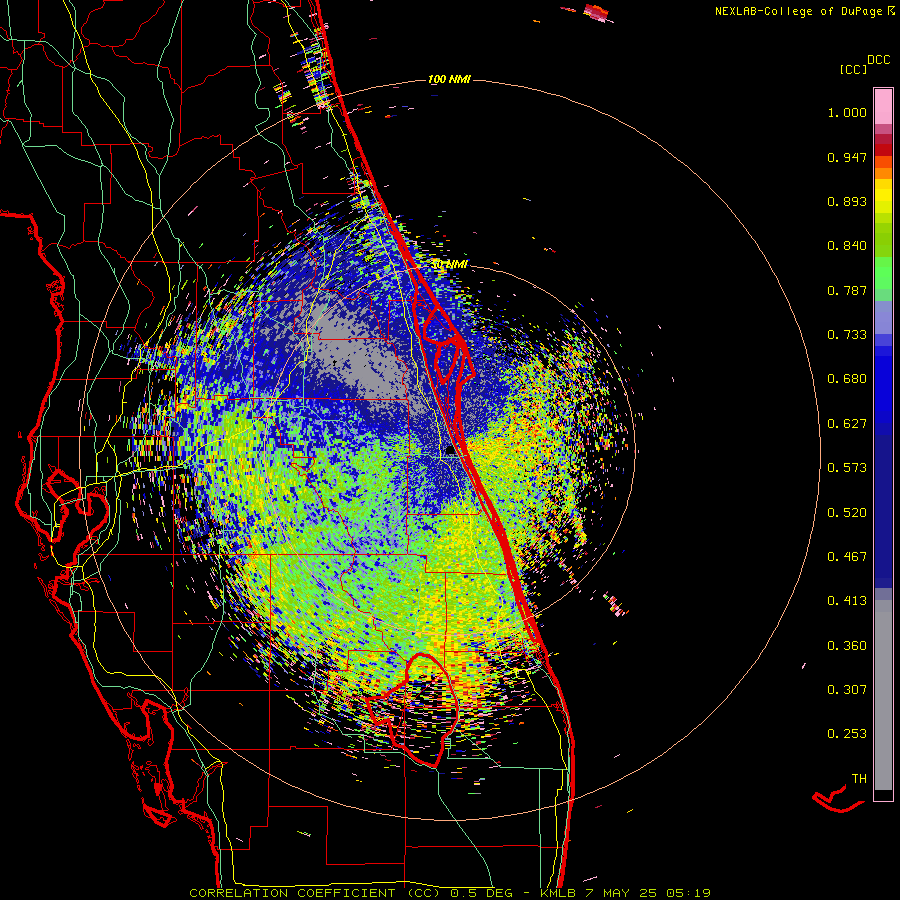Click the DCC label above the color scale
Image resolution: width=900 pixels, height=900 pixels.
[878, 60]
